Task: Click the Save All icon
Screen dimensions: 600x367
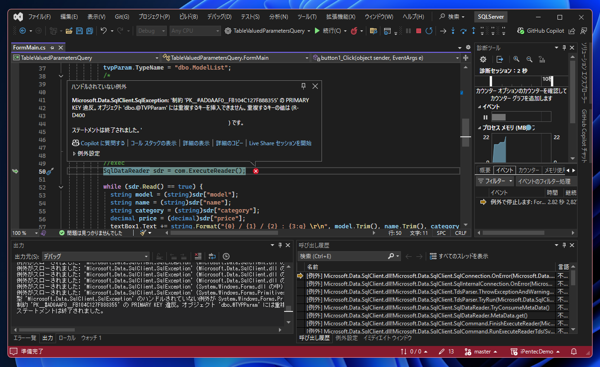Action: [89, 31]
